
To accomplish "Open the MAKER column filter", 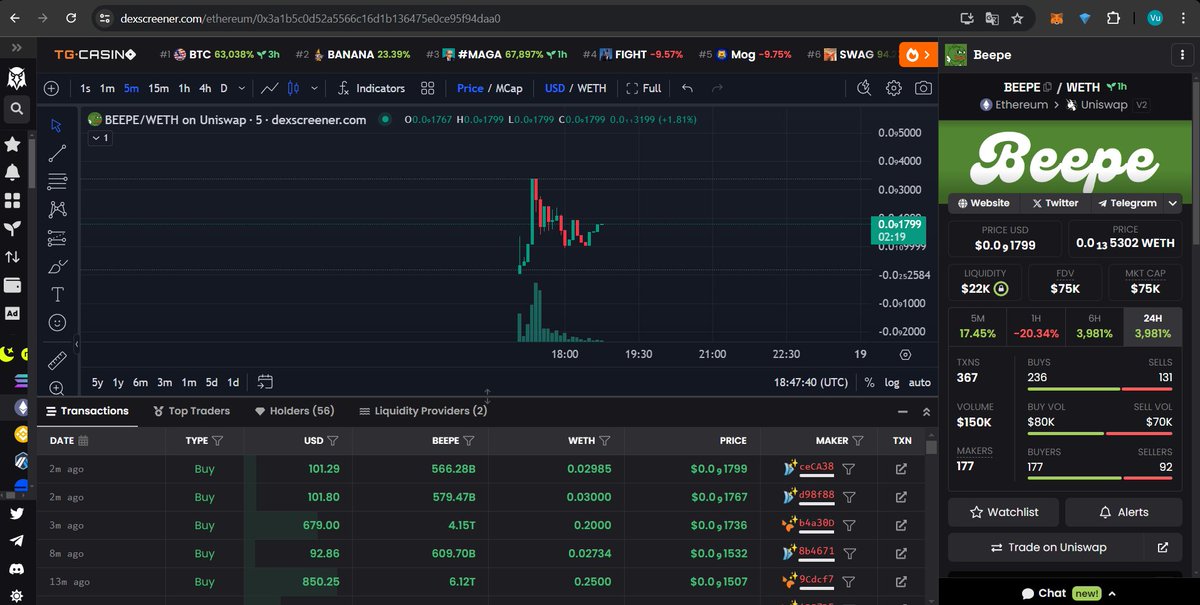I will pos(858,440).
